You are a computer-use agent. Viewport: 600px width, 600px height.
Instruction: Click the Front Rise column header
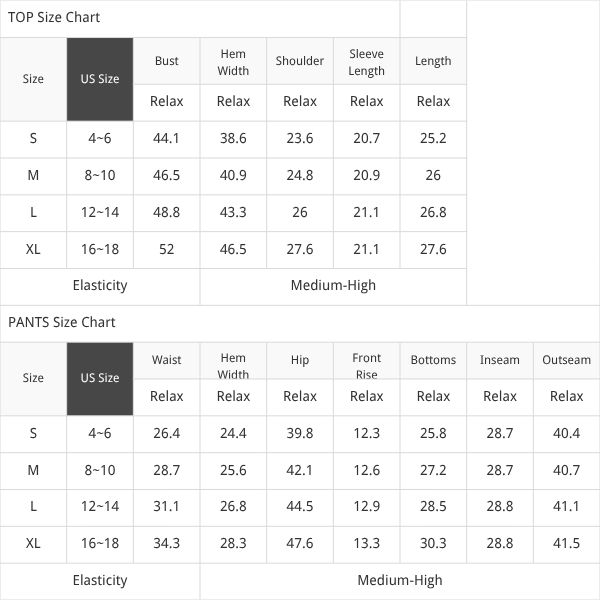367,366
